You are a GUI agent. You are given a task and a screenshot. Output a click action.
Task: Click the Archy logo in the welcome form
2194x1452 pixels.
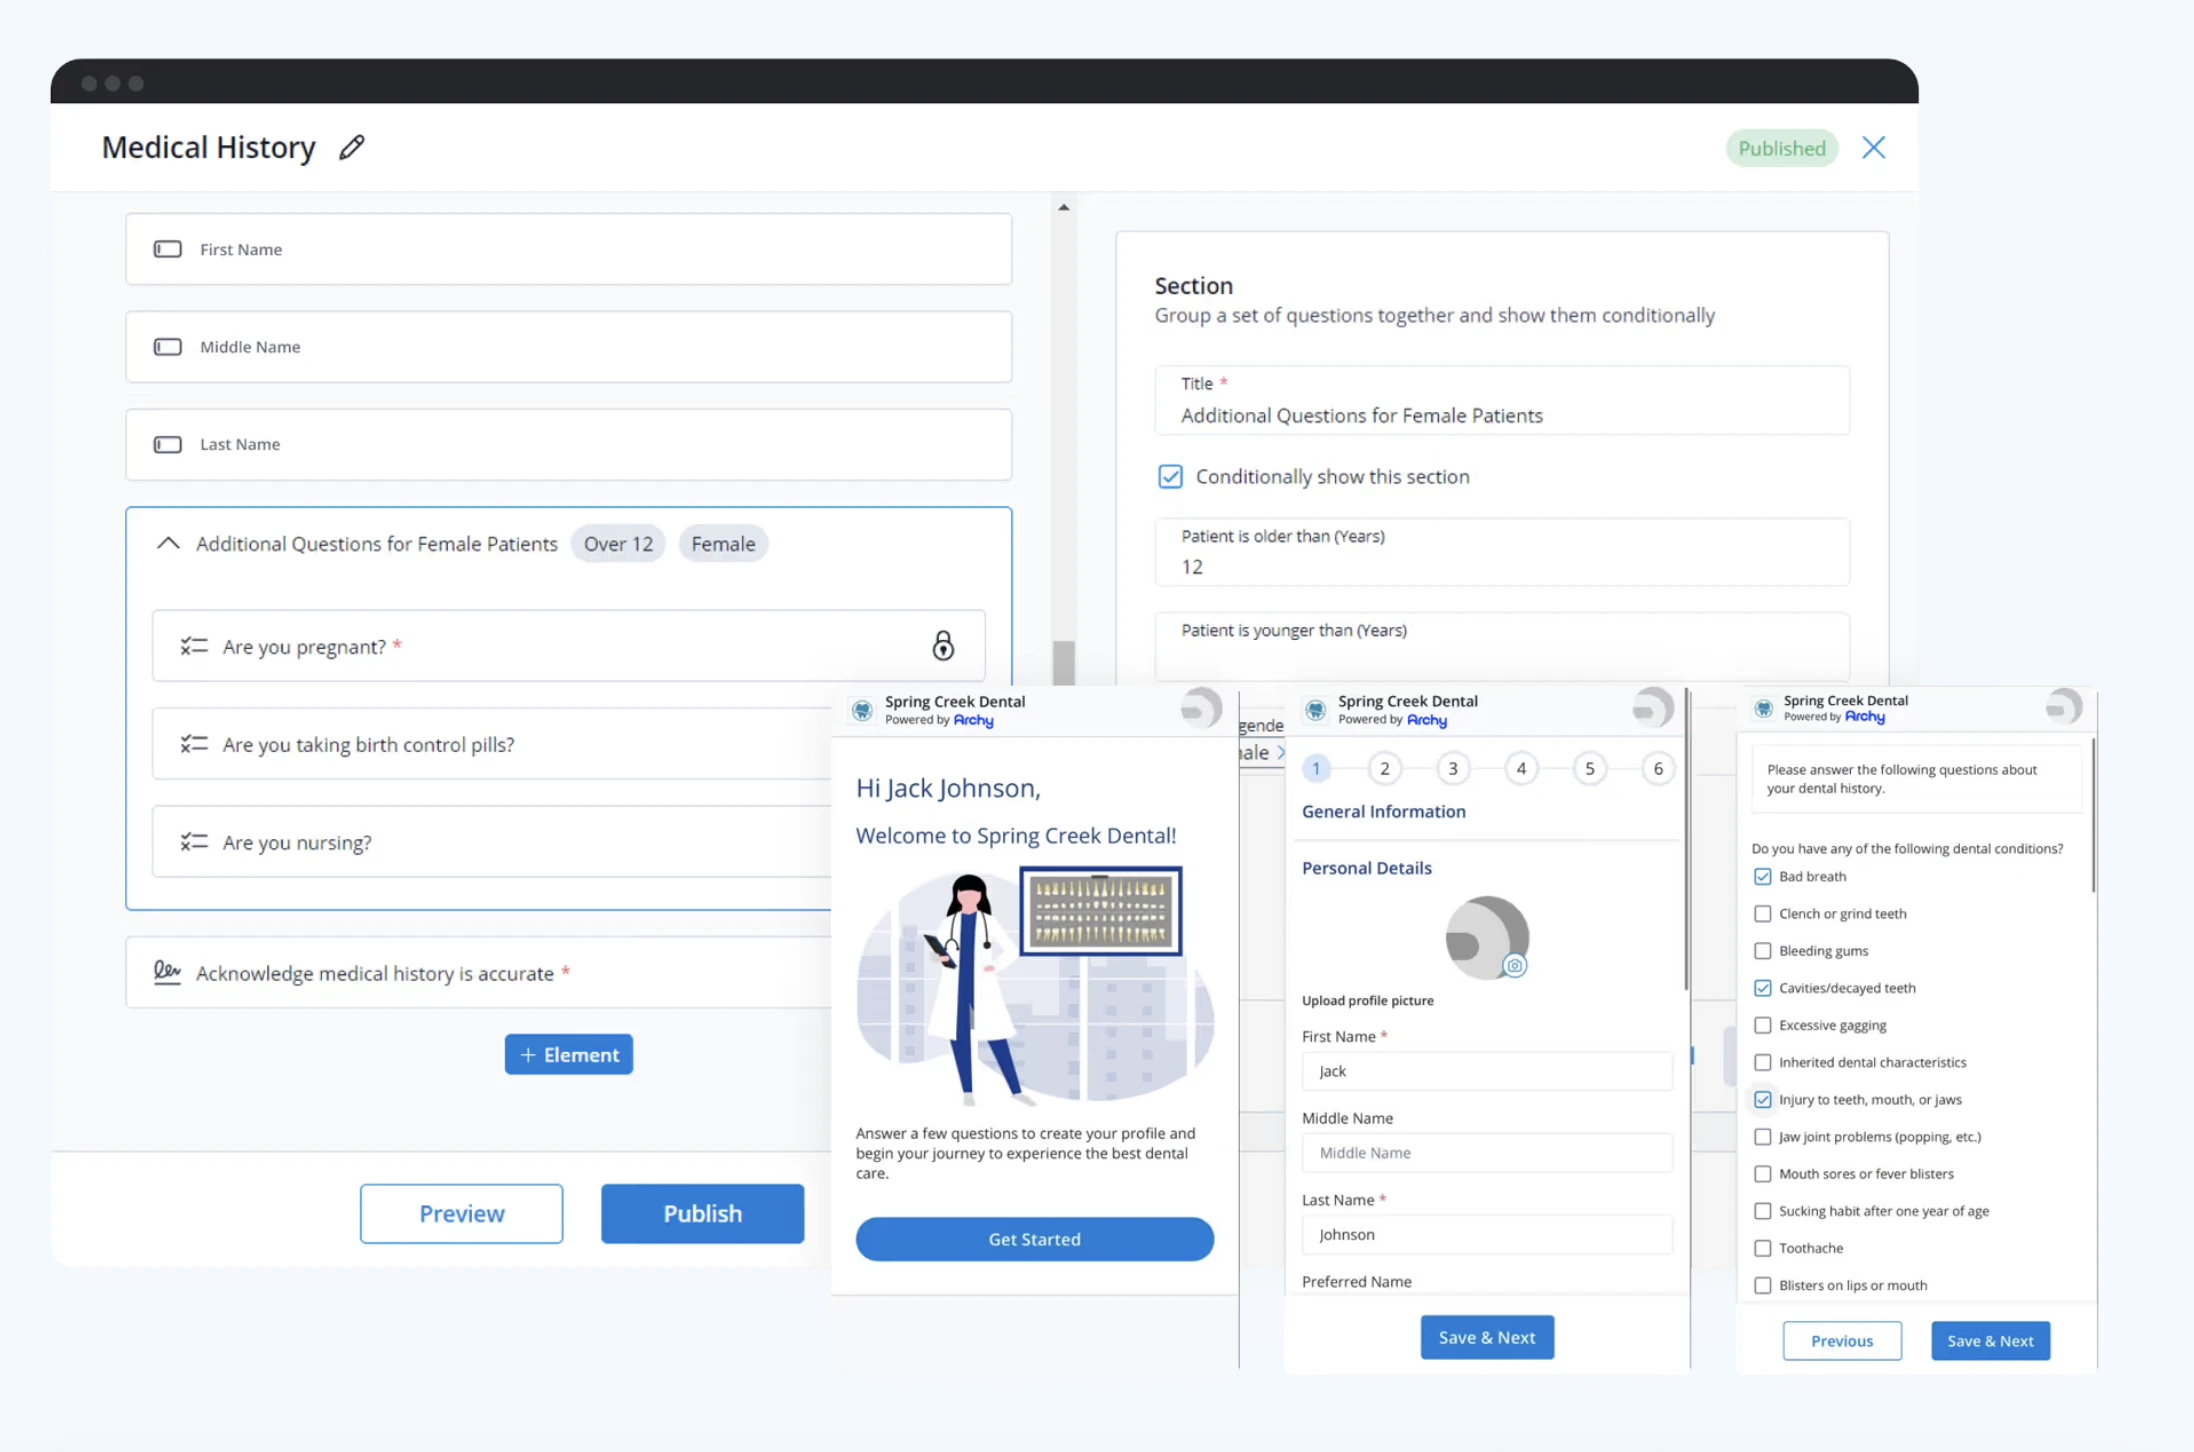pyautogui.click(x=973, y=721)
